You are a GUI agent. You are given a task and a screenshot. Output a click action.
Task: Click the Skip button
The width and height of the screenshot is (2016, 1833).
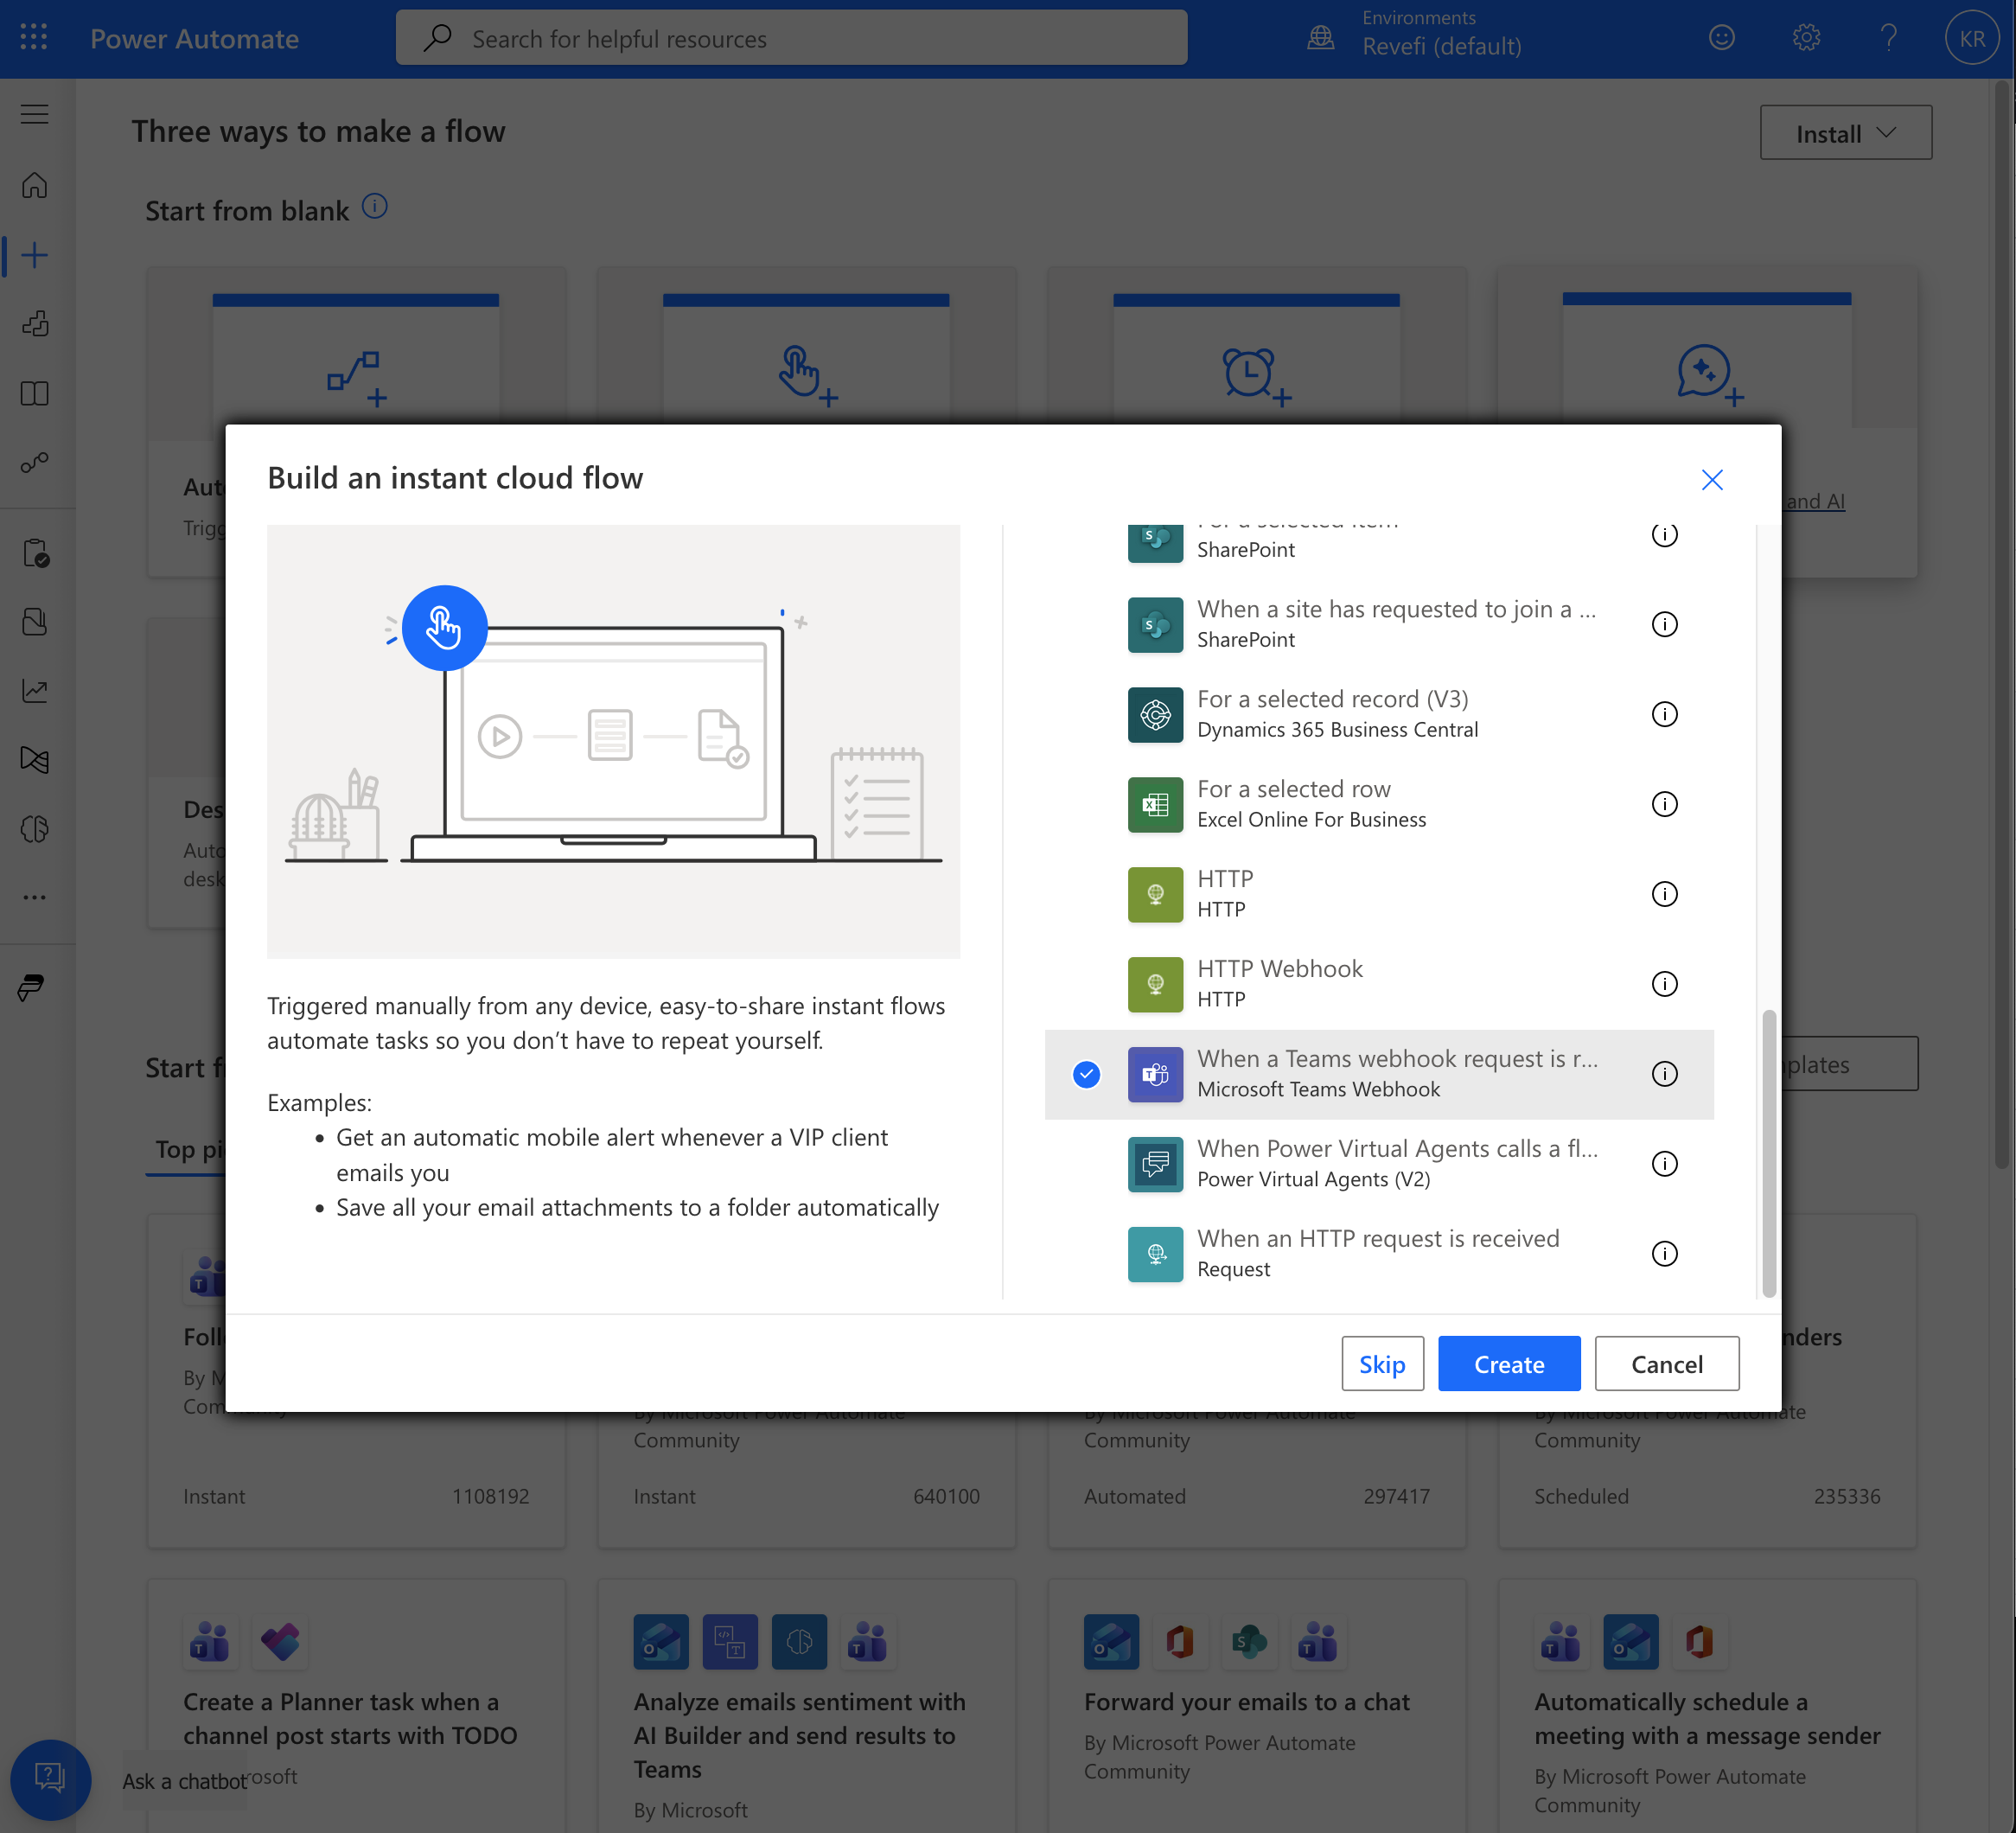pos(1381,1364)
